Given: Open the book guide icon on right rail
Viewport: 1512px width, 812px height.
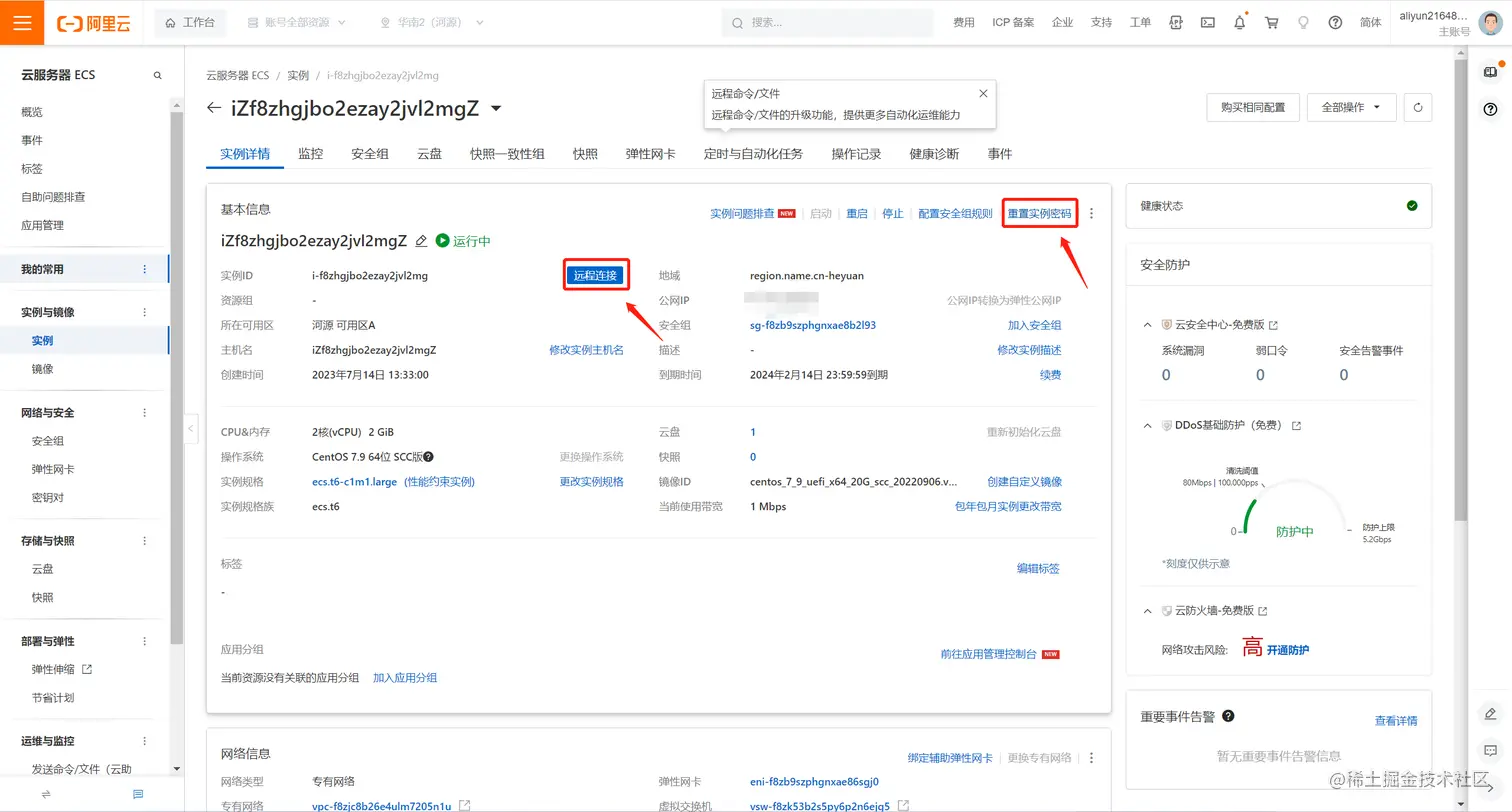Looking at the screenshot, I should (x=1490, y=72).
